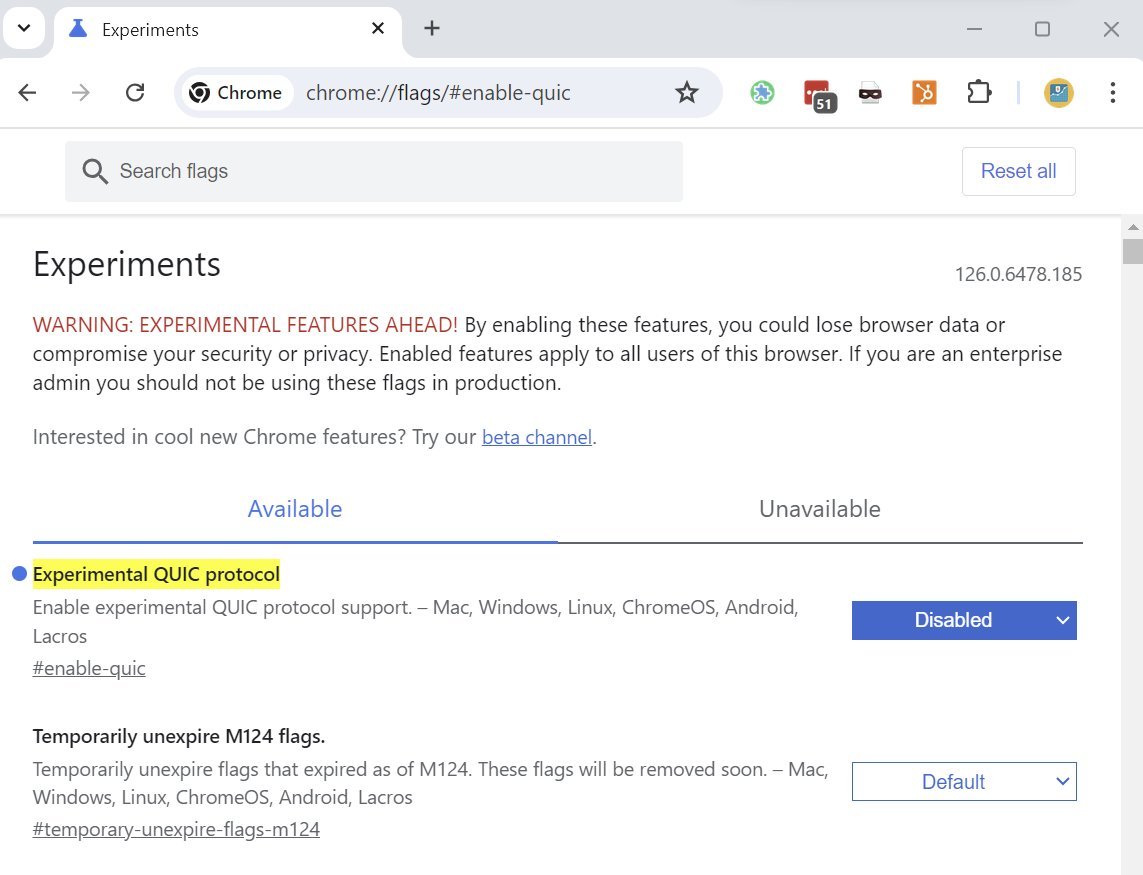1143x875 pixels.
Task: Open a new tab with the plus button
Action: pyautogui.click(x=432, y=28)
